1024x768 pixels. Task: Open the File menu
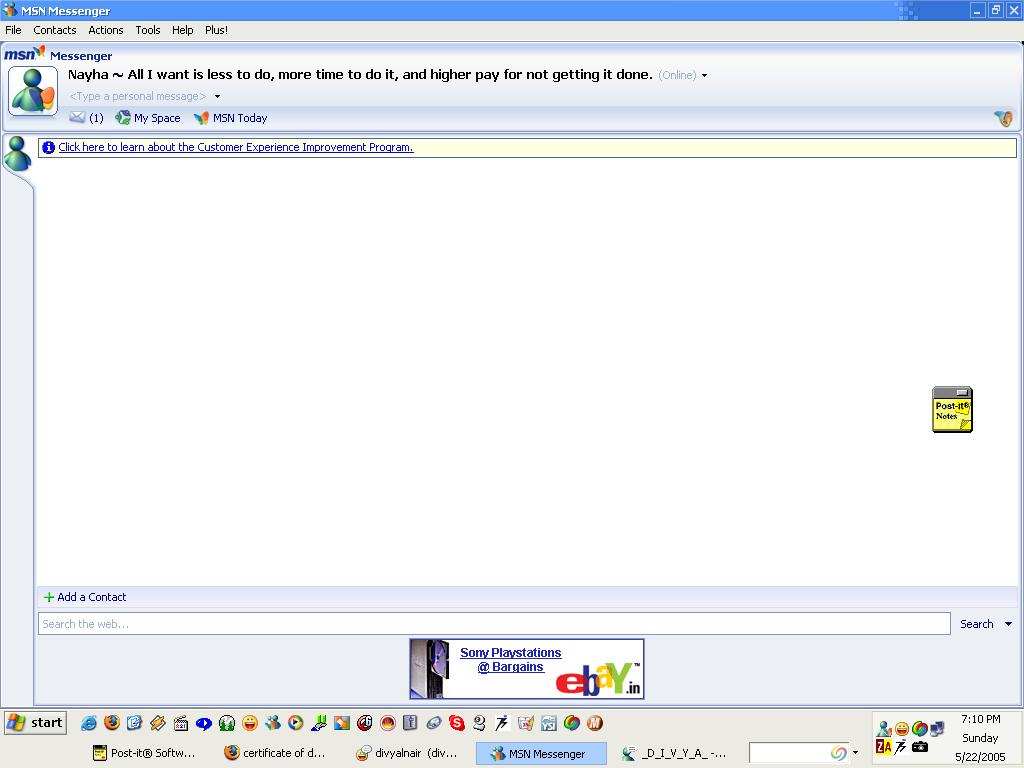tap(13, 30)
